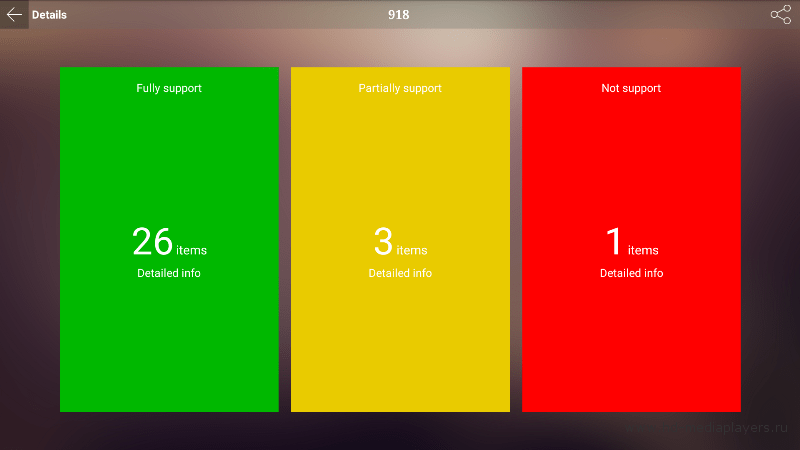Click the Fully support heading
800x450 pixels.
pos(169,88)
